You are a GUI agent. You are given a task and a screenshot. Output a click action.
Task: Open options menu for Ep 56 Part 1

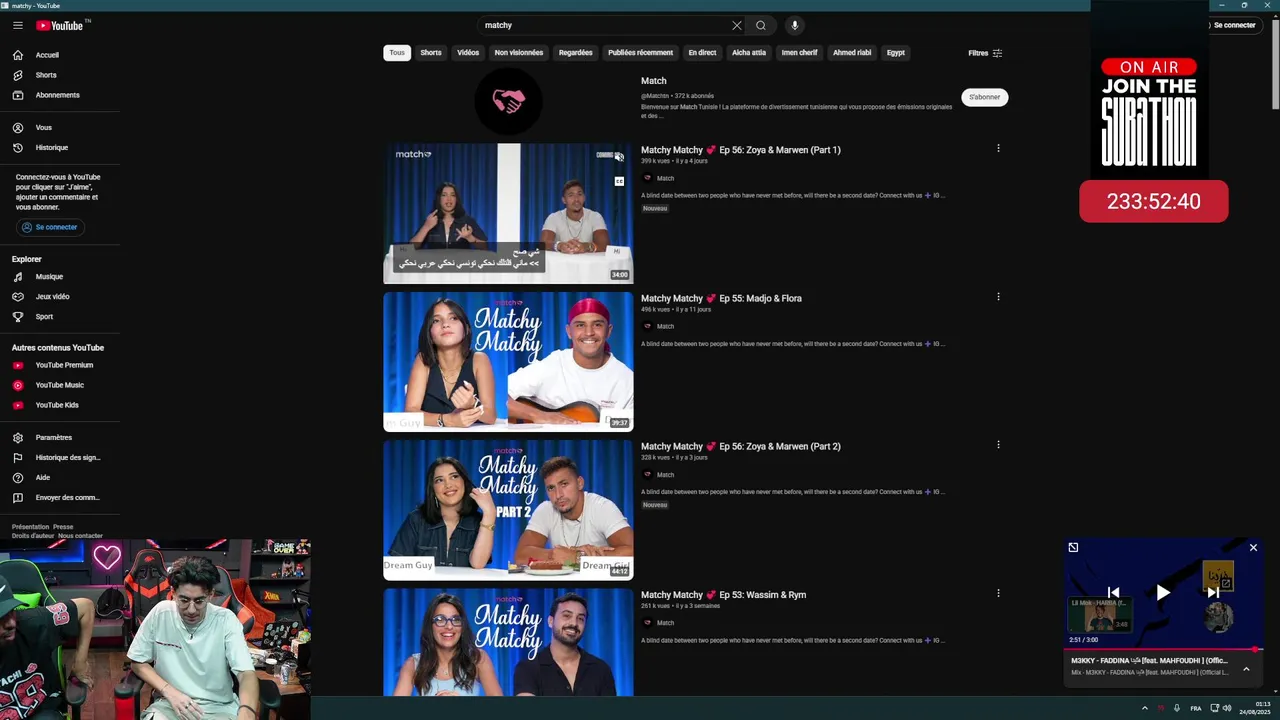pyautogui.click(x=998, y=149)
